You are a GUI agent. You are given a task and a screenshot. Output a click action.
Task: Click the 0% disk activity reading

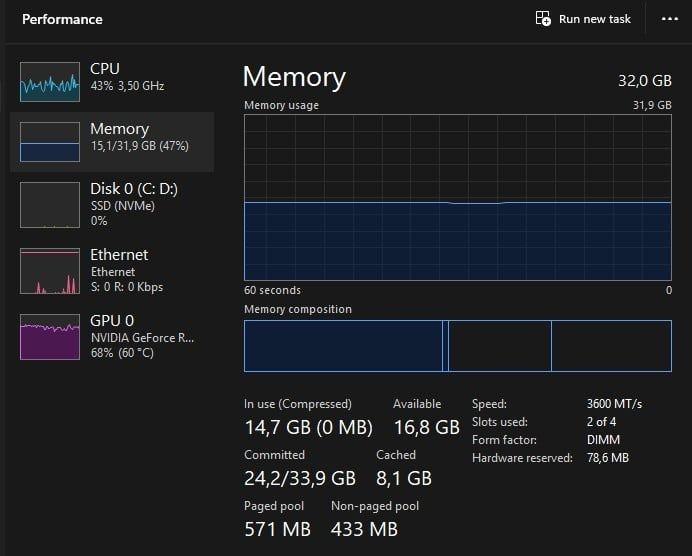[99, 221]
